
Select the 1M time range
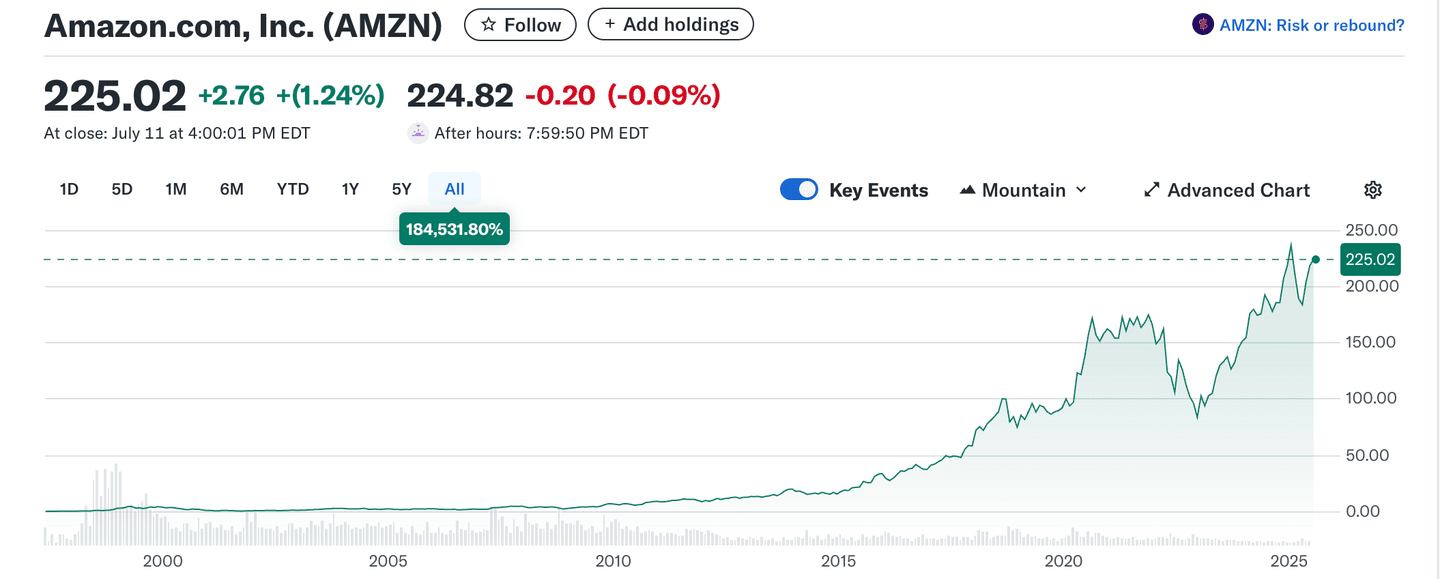pyautogui.click(x=176, y=189)
